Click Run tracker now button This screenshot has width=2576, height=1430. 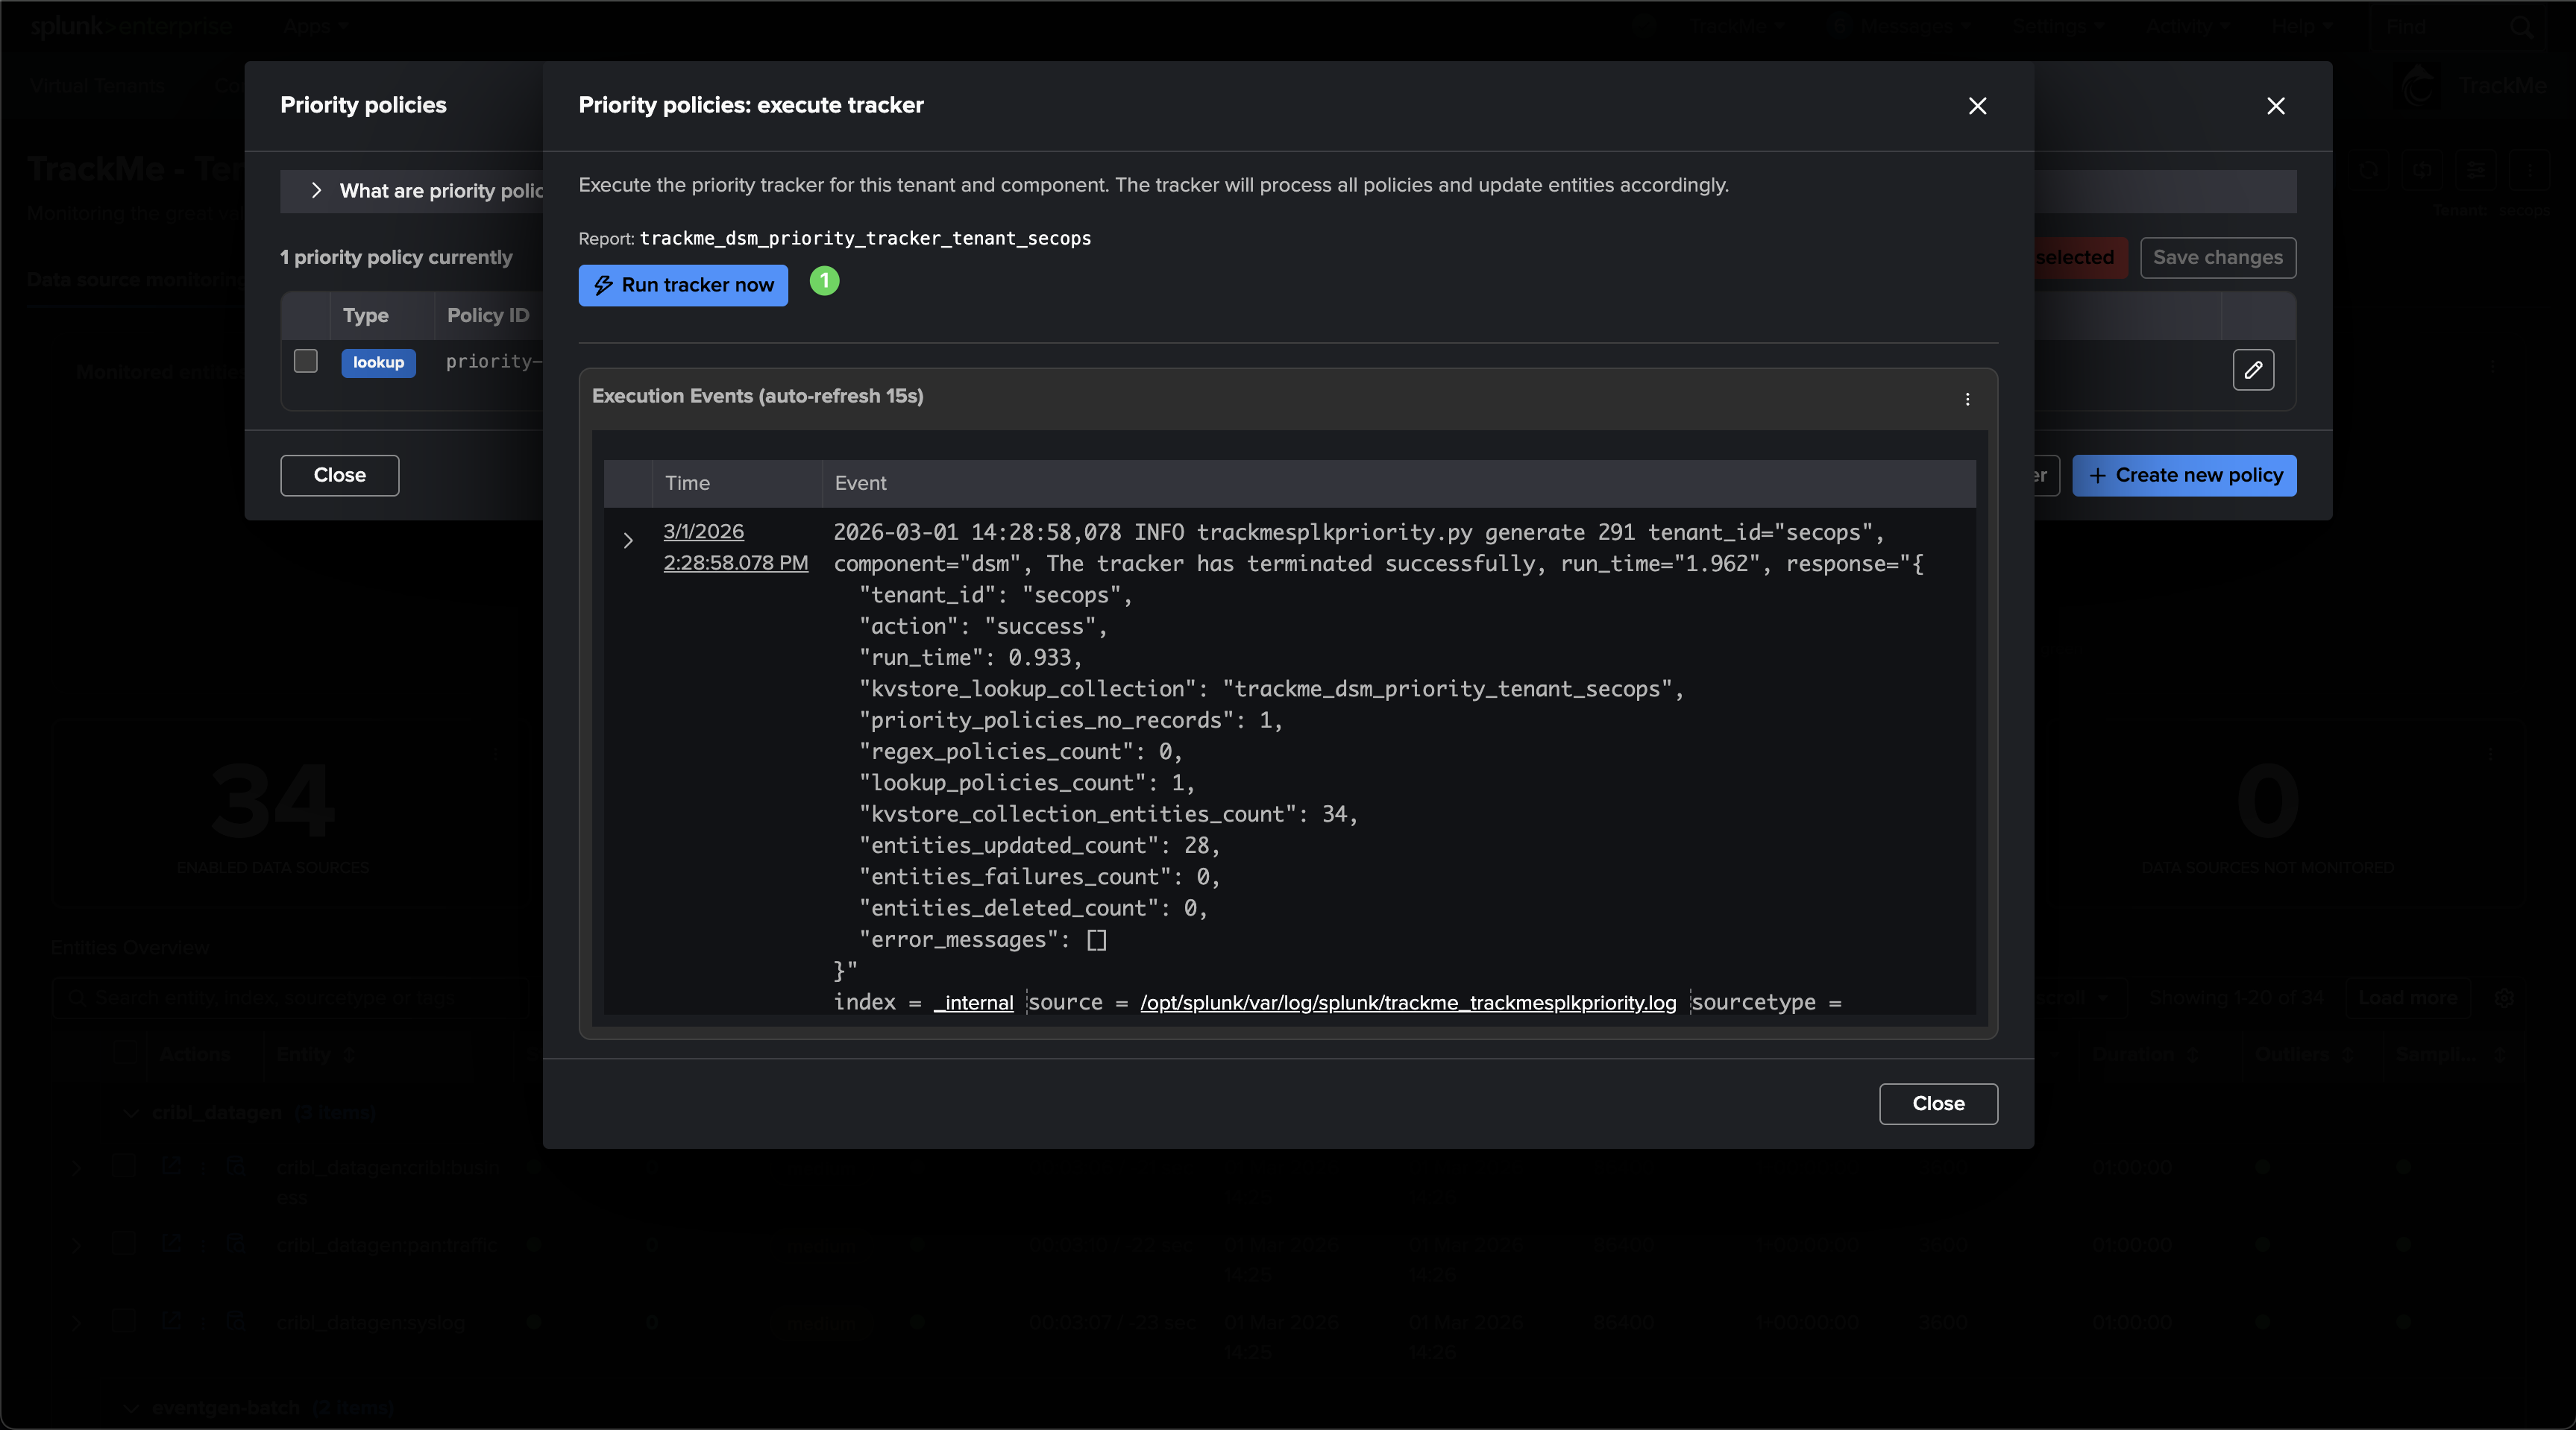pos(683,285)
